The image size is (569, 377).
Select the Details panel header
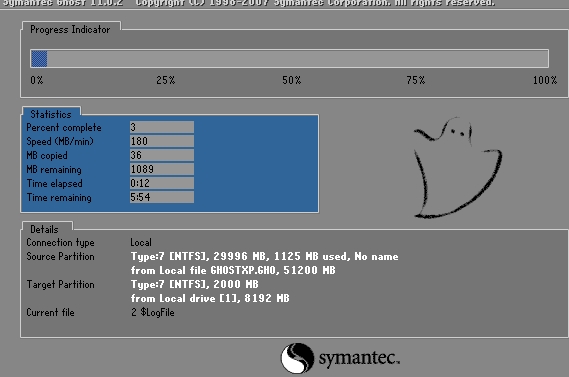pyautogui.click(x=44, y=229)
